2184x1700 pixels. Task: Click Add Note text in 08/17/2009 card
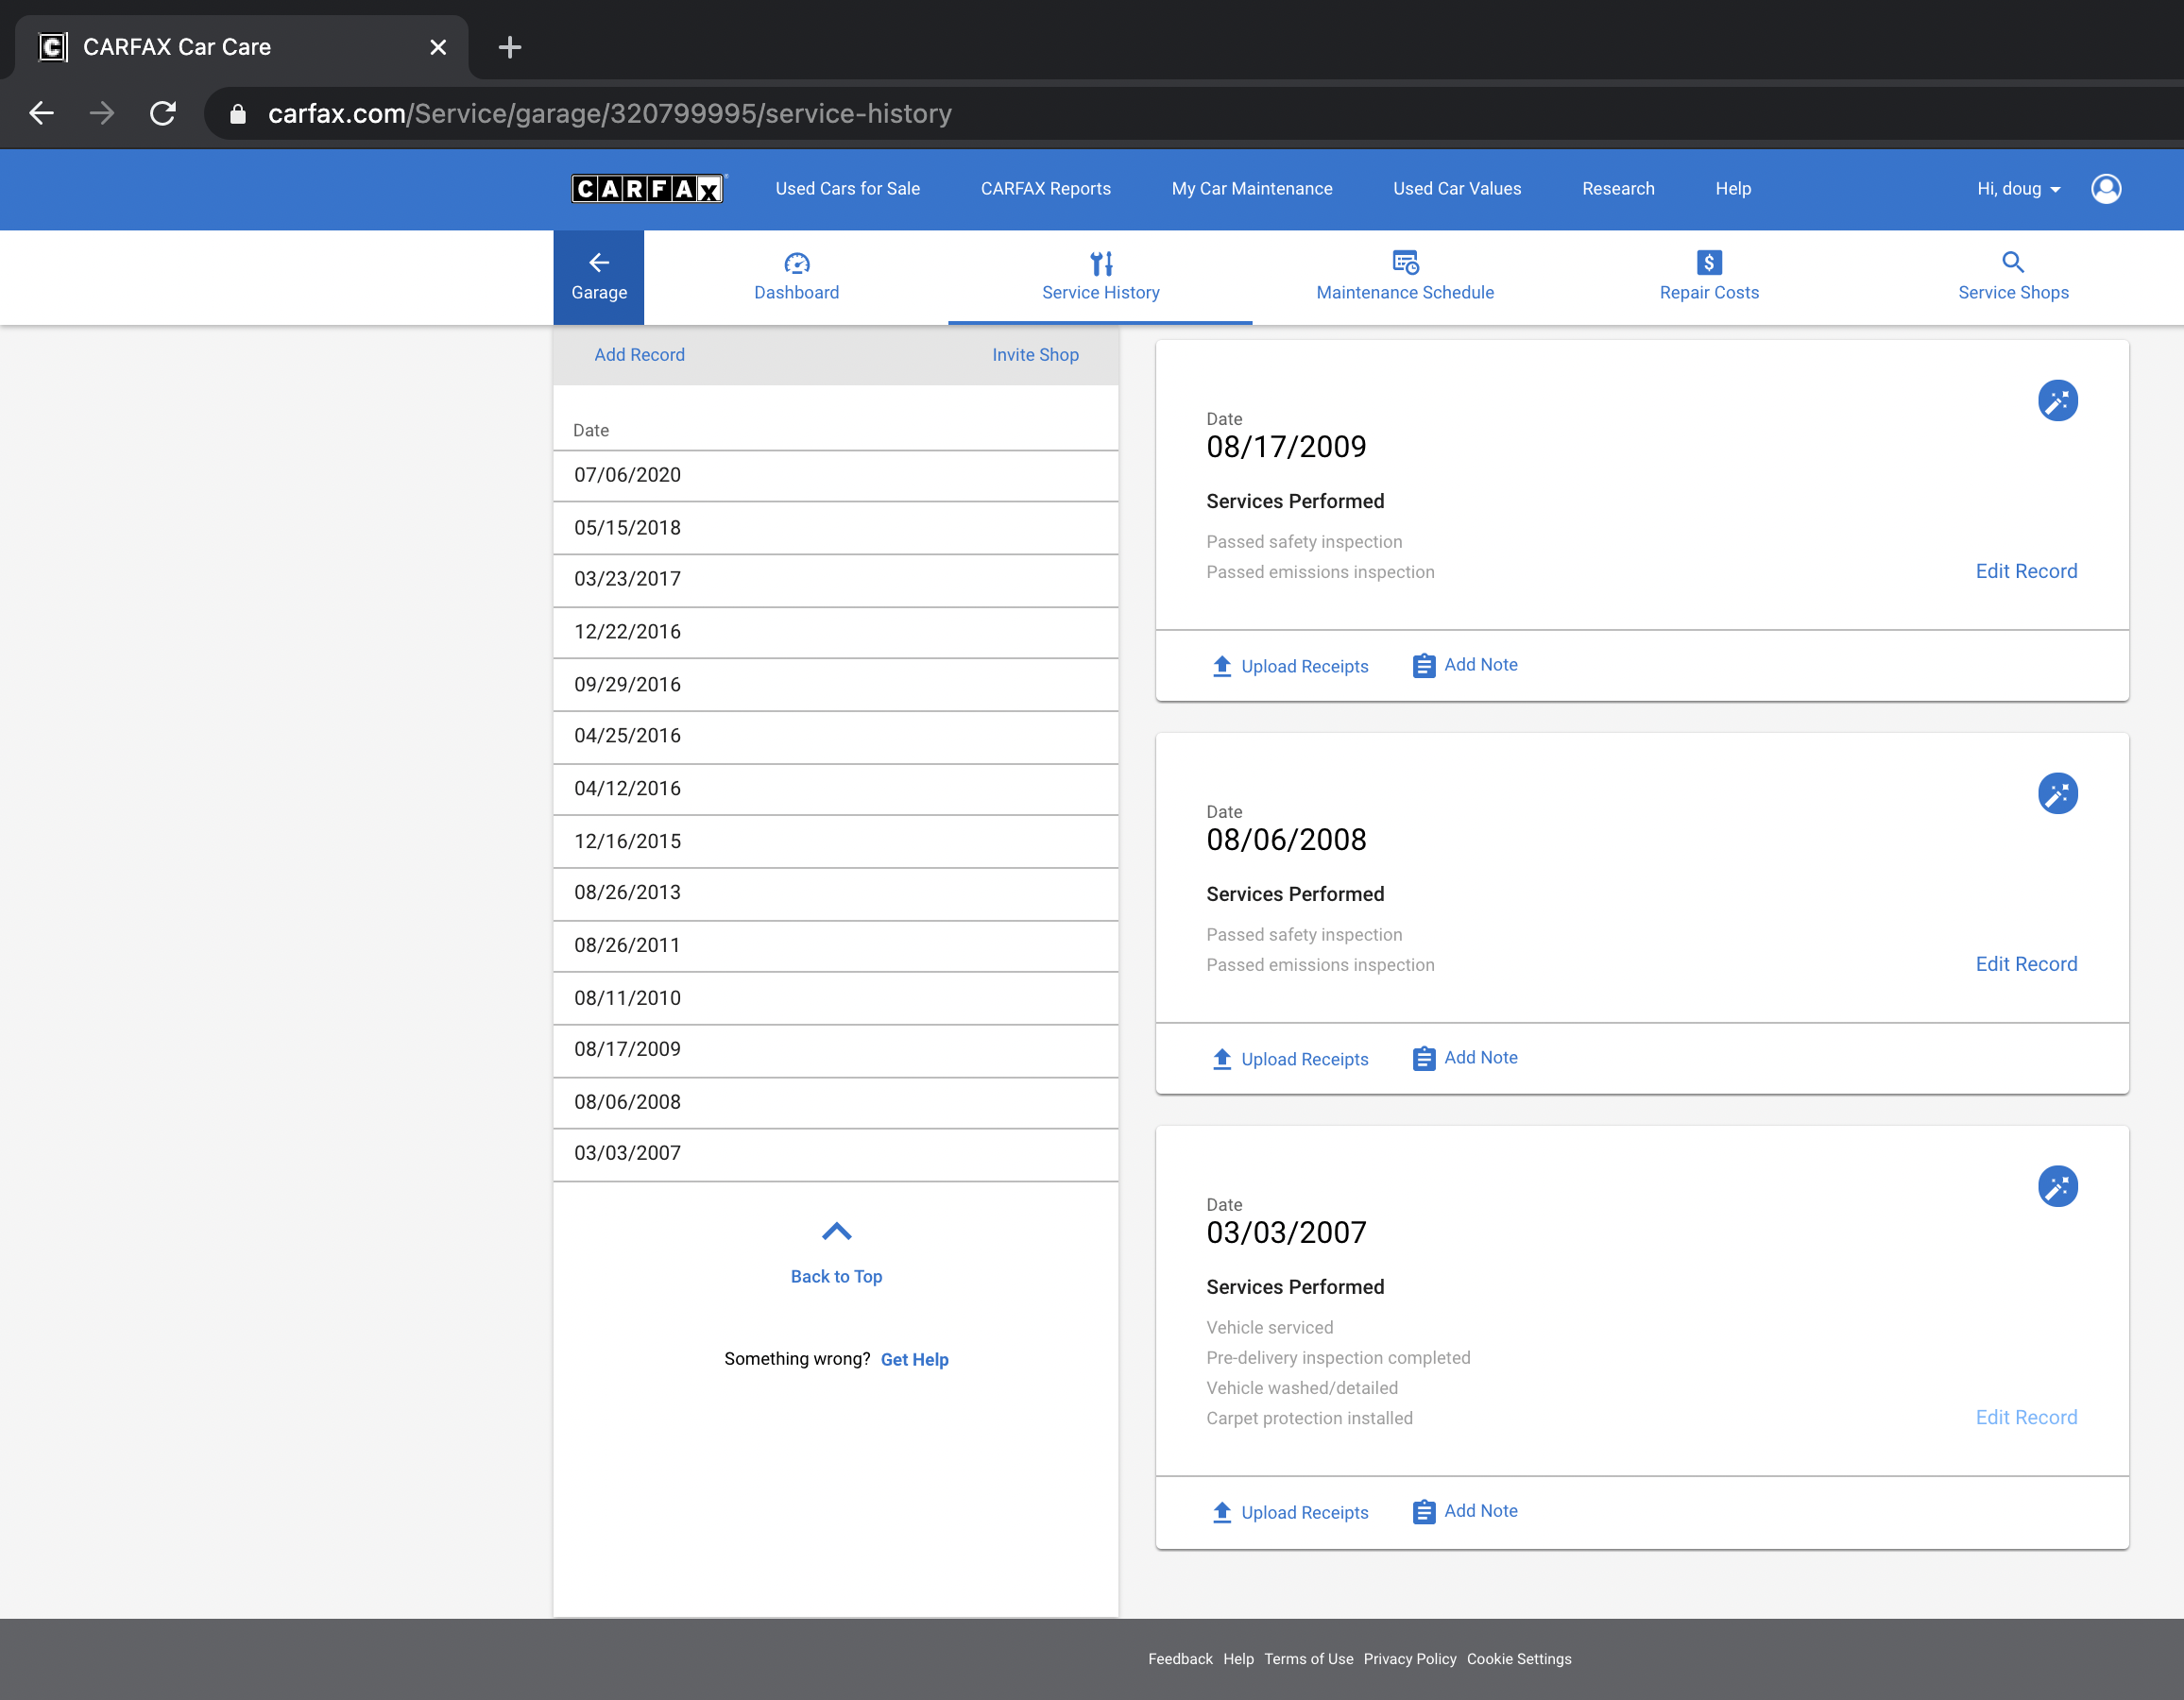1481,665
